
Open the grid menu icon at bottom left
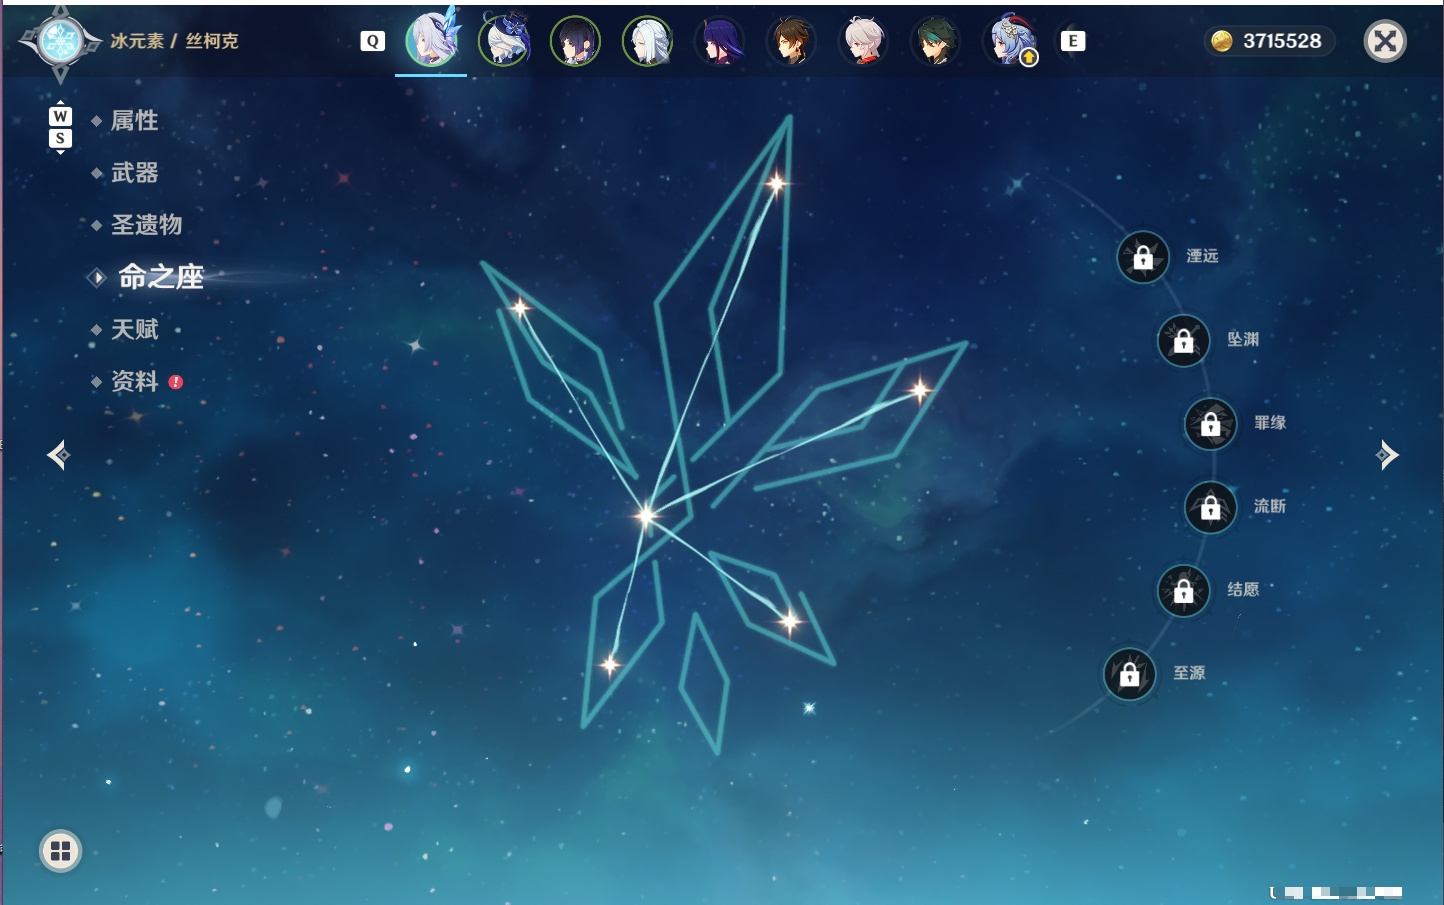[x=60, y=851]
